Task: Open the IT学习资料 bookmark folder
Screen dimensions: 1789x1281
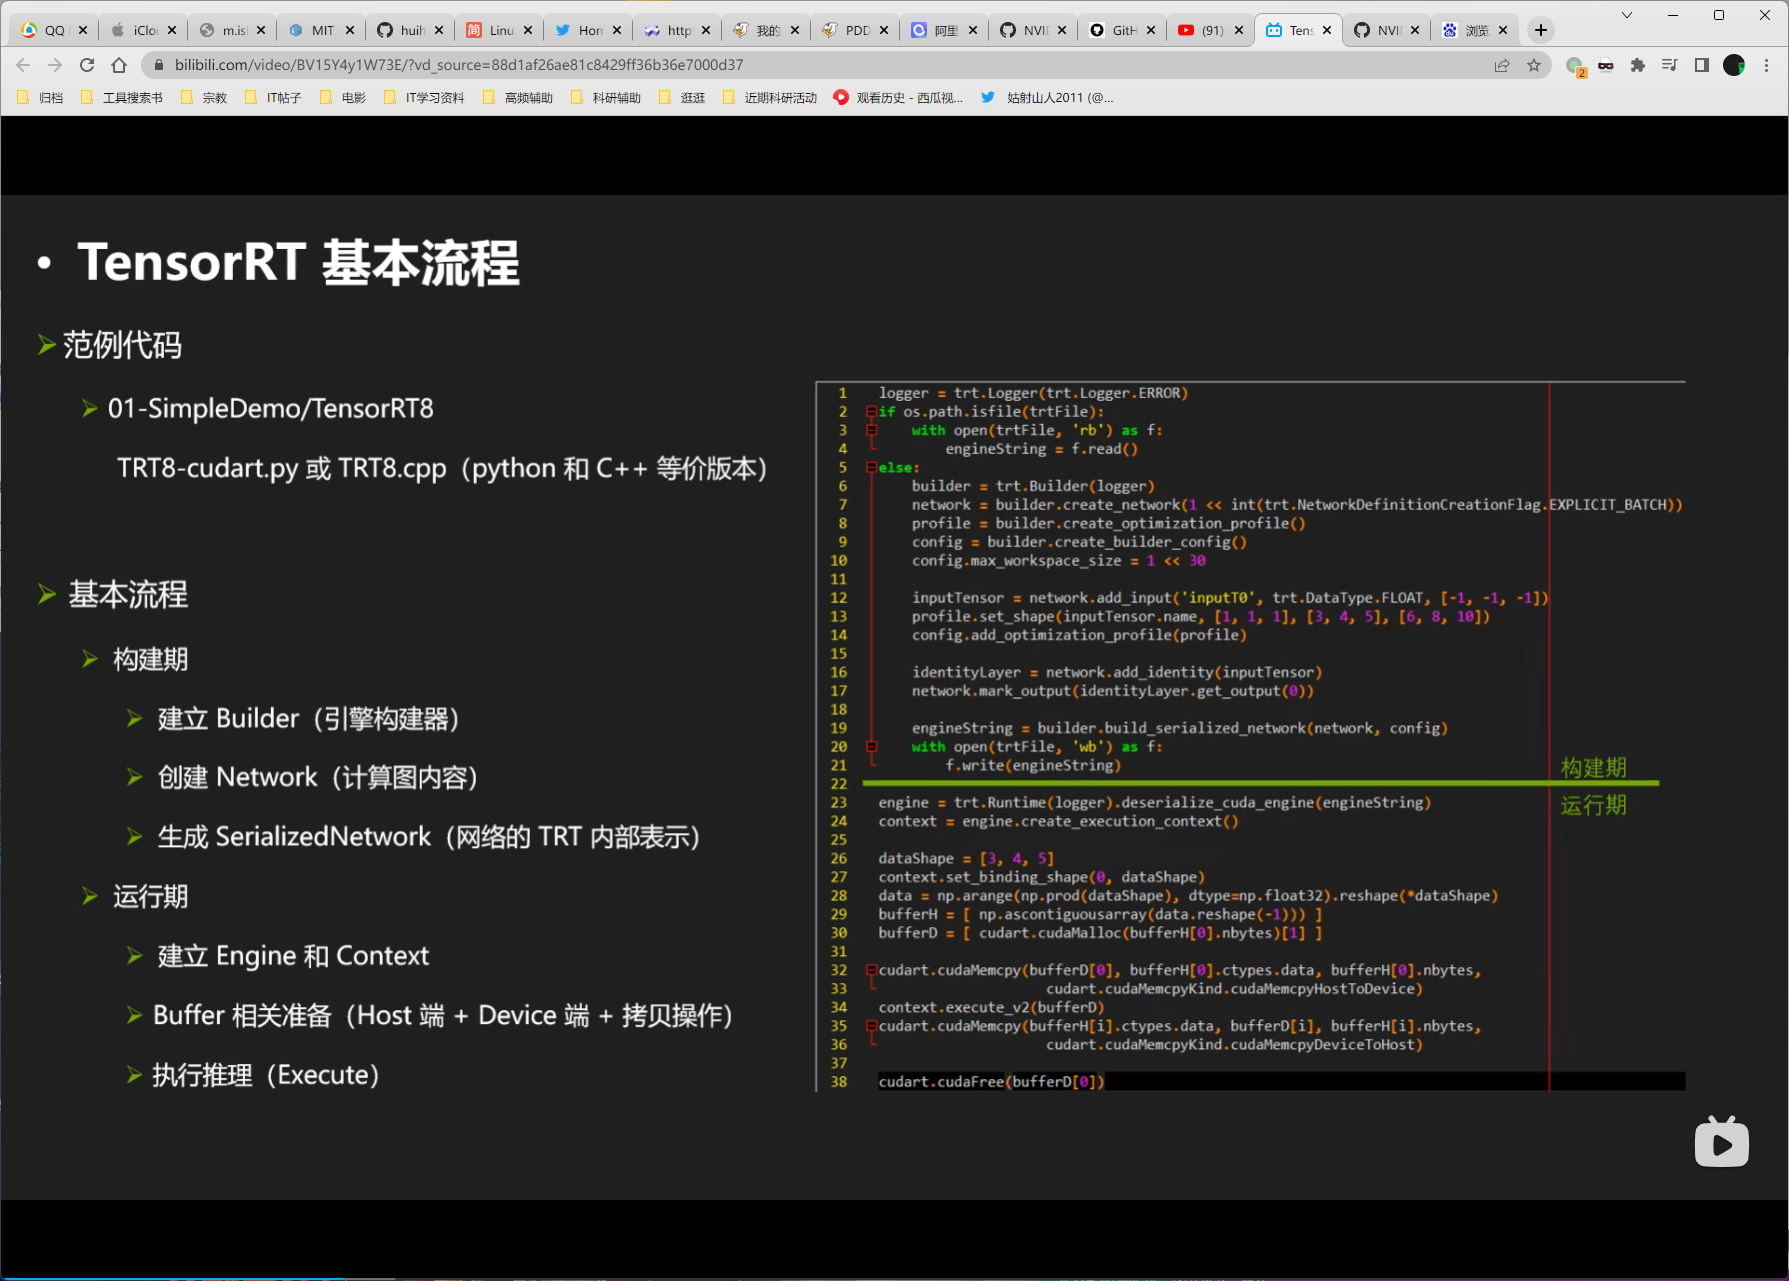Action: pos(424,97)
